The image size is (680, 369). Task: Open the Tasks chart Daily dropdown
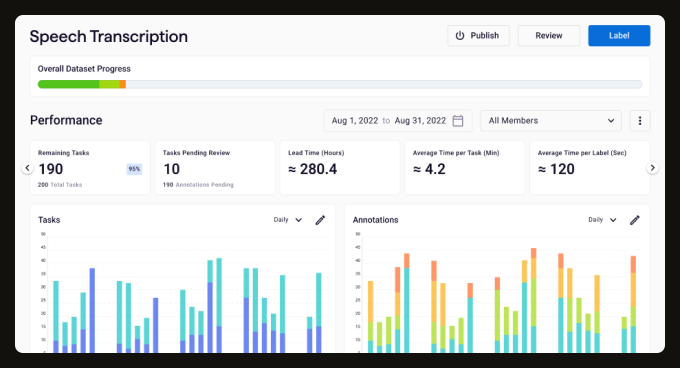(288, 220)
